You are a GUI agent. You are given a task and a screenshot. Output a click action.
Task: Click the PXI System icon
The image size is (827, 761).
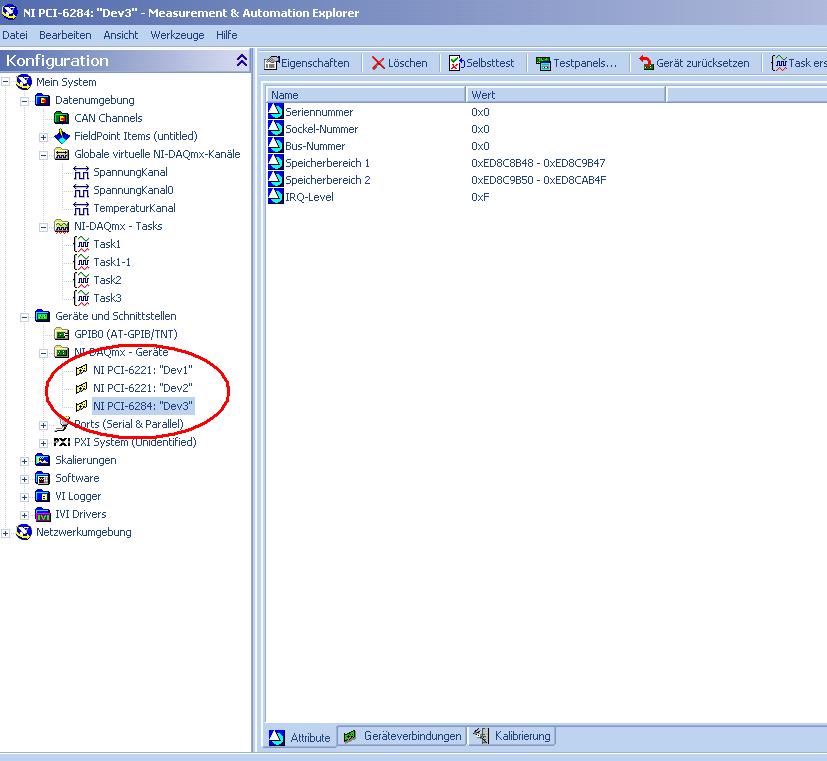click(62, 442)
